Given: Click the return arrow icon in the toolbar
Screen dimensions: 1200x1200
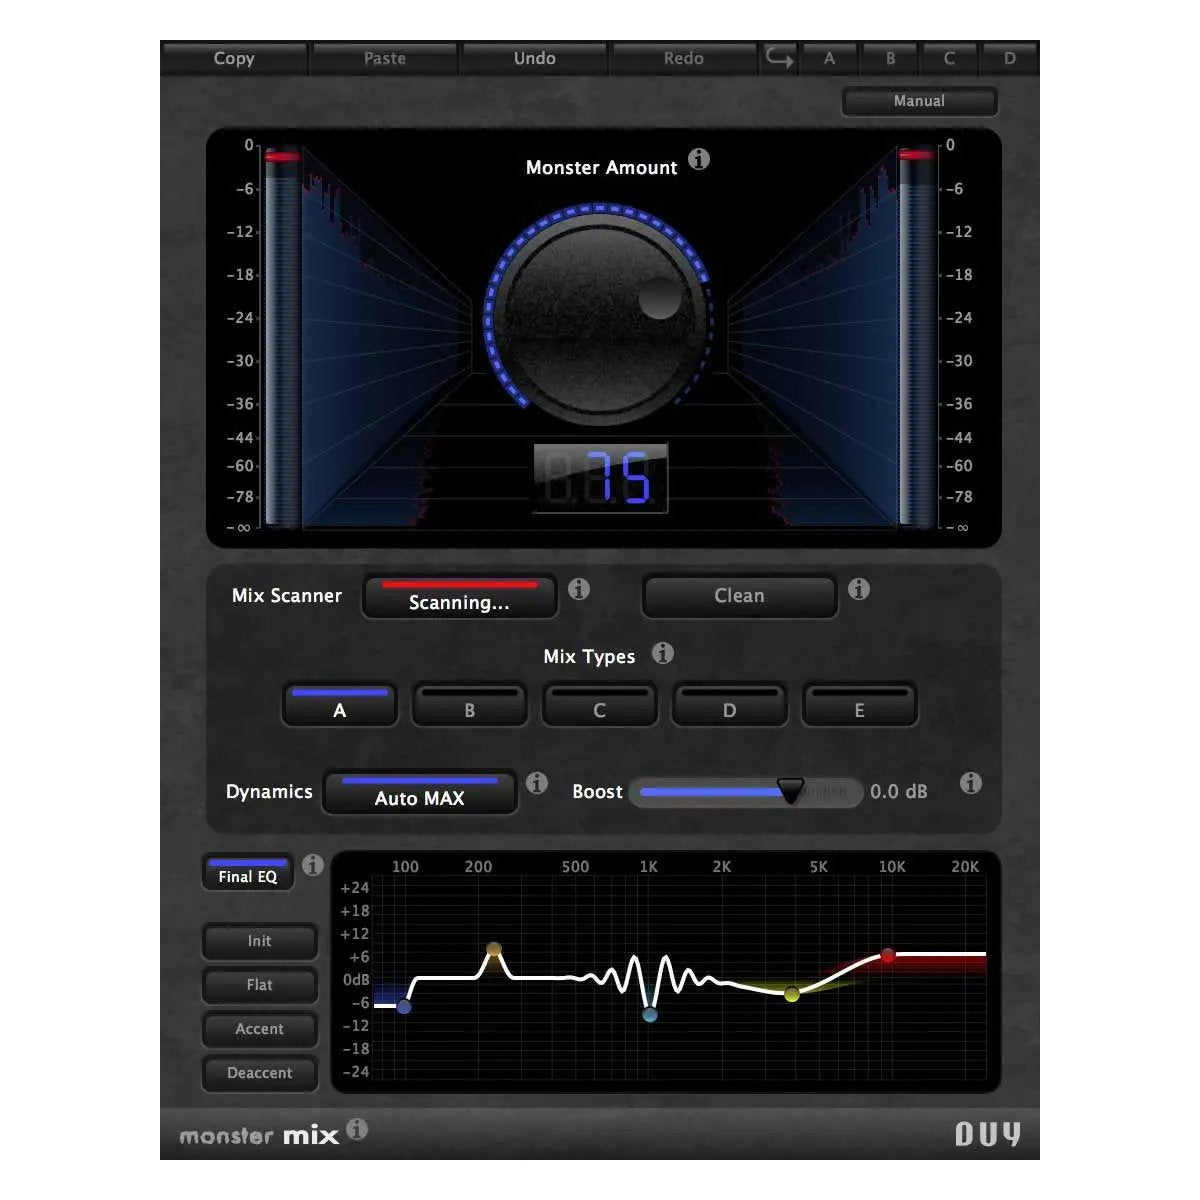Looking at the screenshot, I should coord(778,58).
